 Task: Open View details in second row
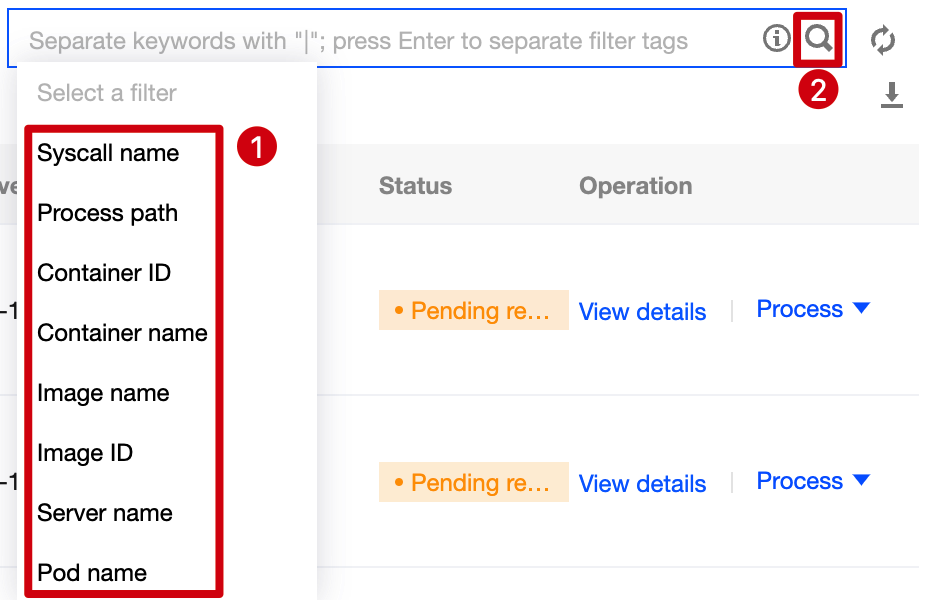tap(642, 484)
